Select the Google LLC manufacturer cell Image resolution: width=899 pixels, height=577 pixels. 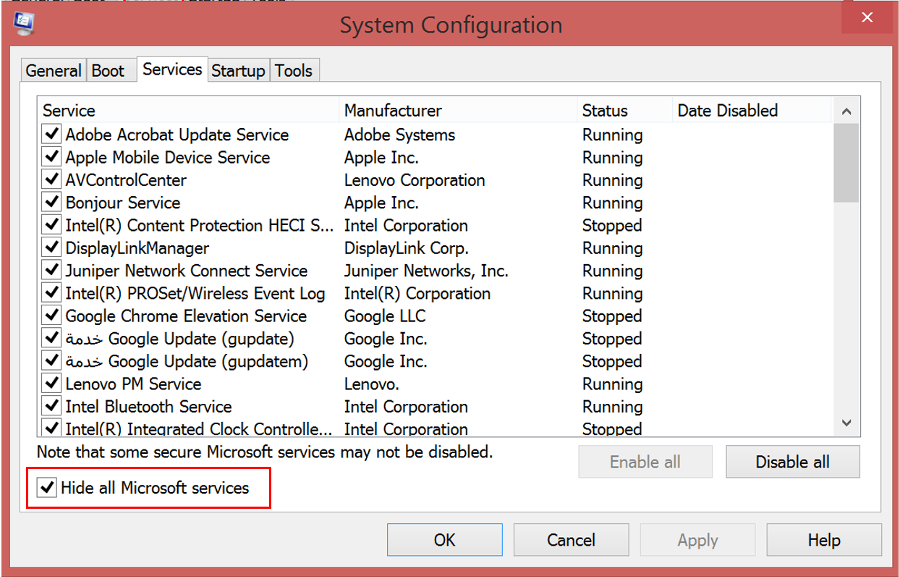385,316
